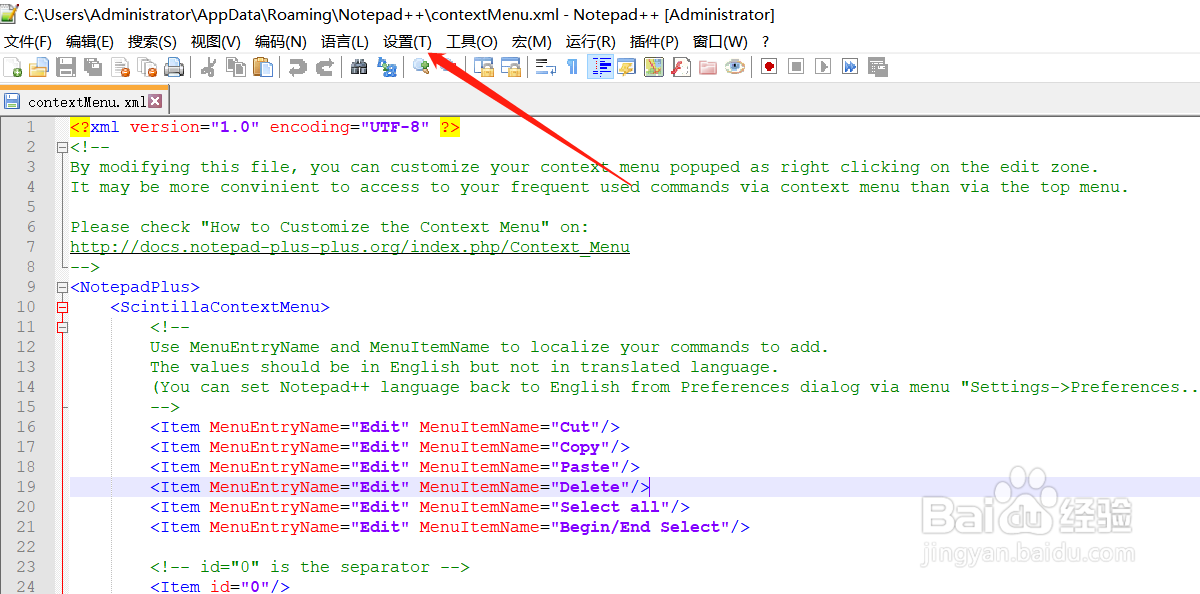Open the 宏(M) menu
The image size is (1200, 594).
(x=531, y=42)
